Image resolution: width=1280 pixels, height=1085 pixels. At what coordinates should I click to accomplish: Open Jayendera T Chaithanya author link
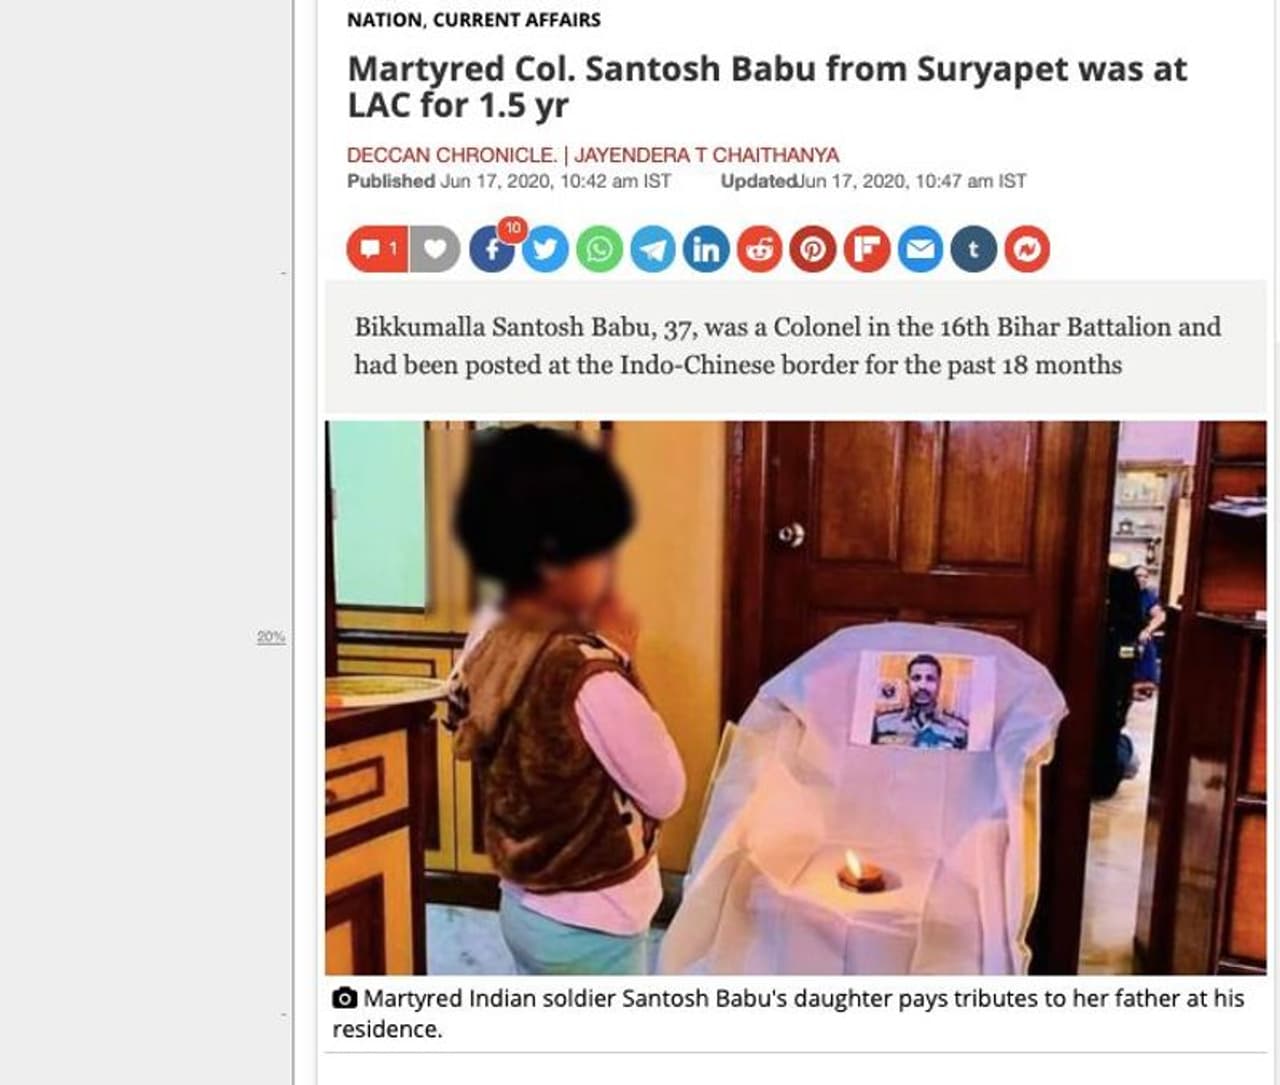706,155
